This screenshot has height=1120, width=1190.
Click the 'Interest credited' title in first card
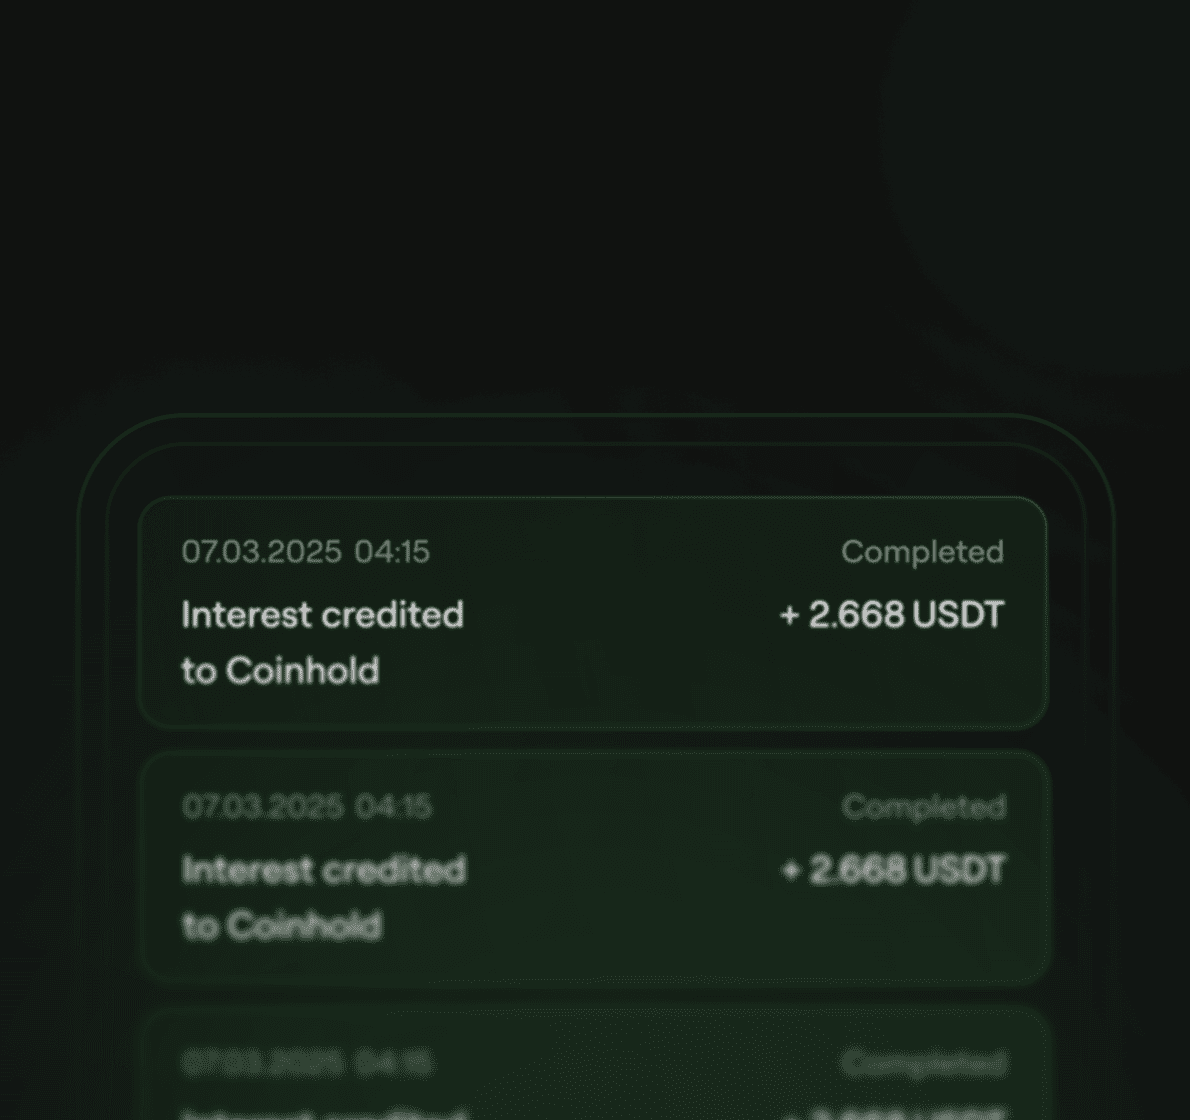click(x=323, y=615)
